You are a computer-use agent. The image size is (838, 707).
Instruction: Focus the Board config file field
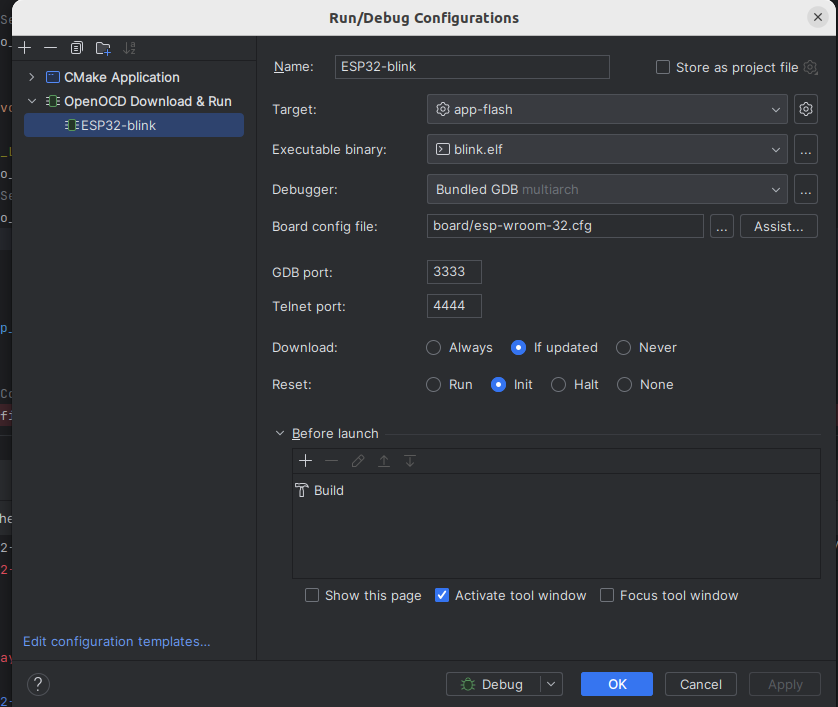click(x=565, y=226)
